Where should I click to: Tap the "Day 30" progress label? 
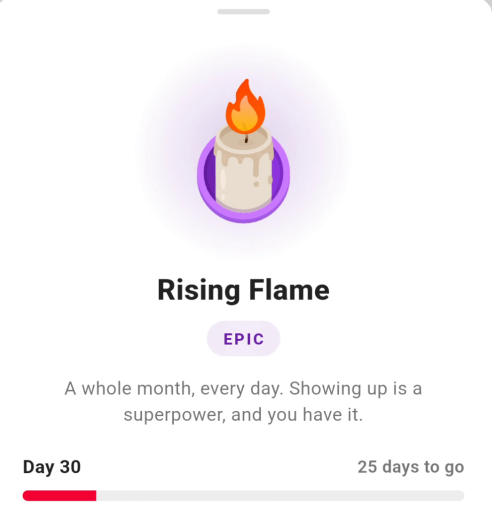[x=52, y=467]
